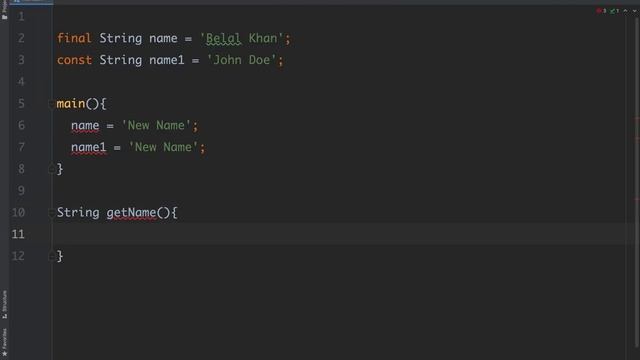This screenshot has height=360, width=640.
Task: Click line number 5 in gutter
Action: click(x=21, y=104)
